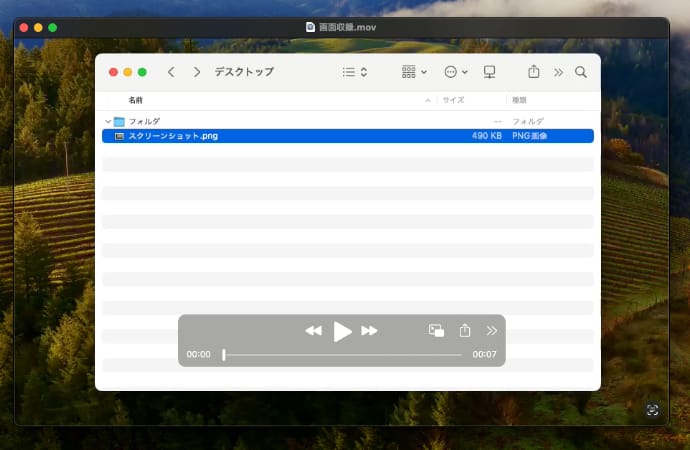Sort by the サイズ column header
Viewport: 690px width, 450px height.
[x=453, y=100]
